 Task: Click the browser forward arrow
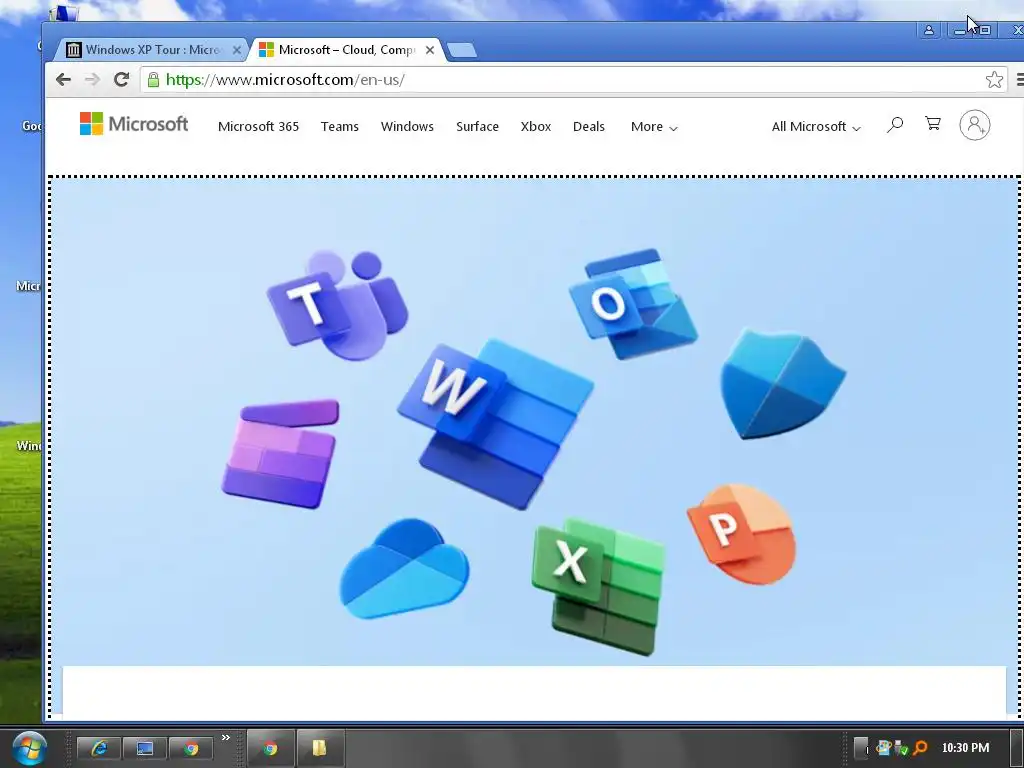(92, 80)
